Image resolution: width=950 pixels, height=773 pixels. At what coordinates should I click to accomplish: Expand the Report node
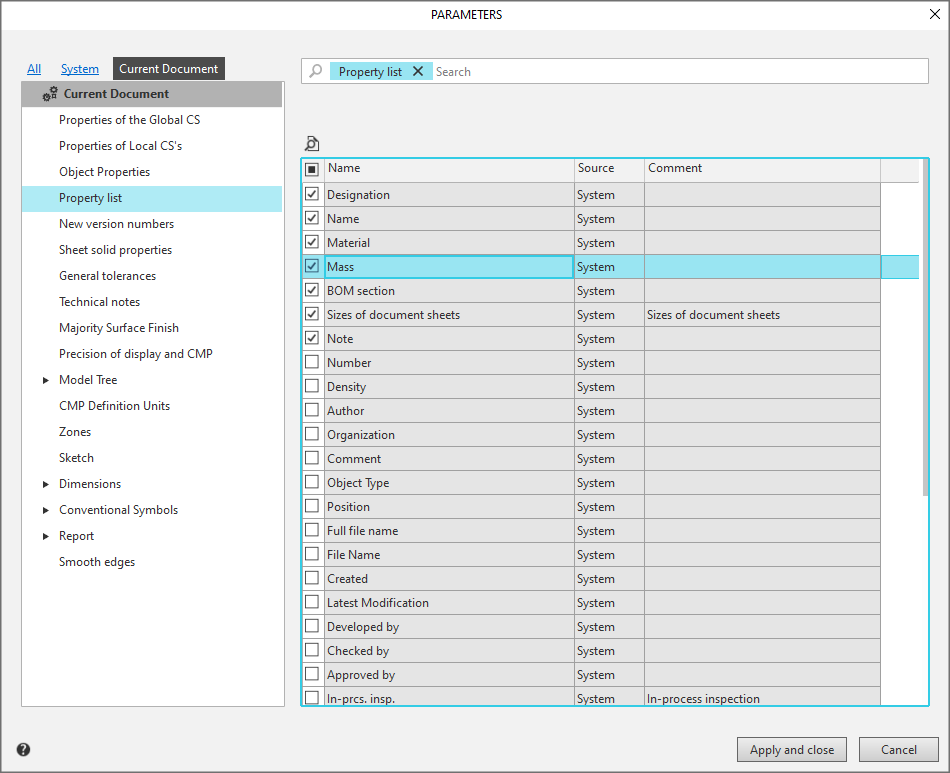coord(46,536)
